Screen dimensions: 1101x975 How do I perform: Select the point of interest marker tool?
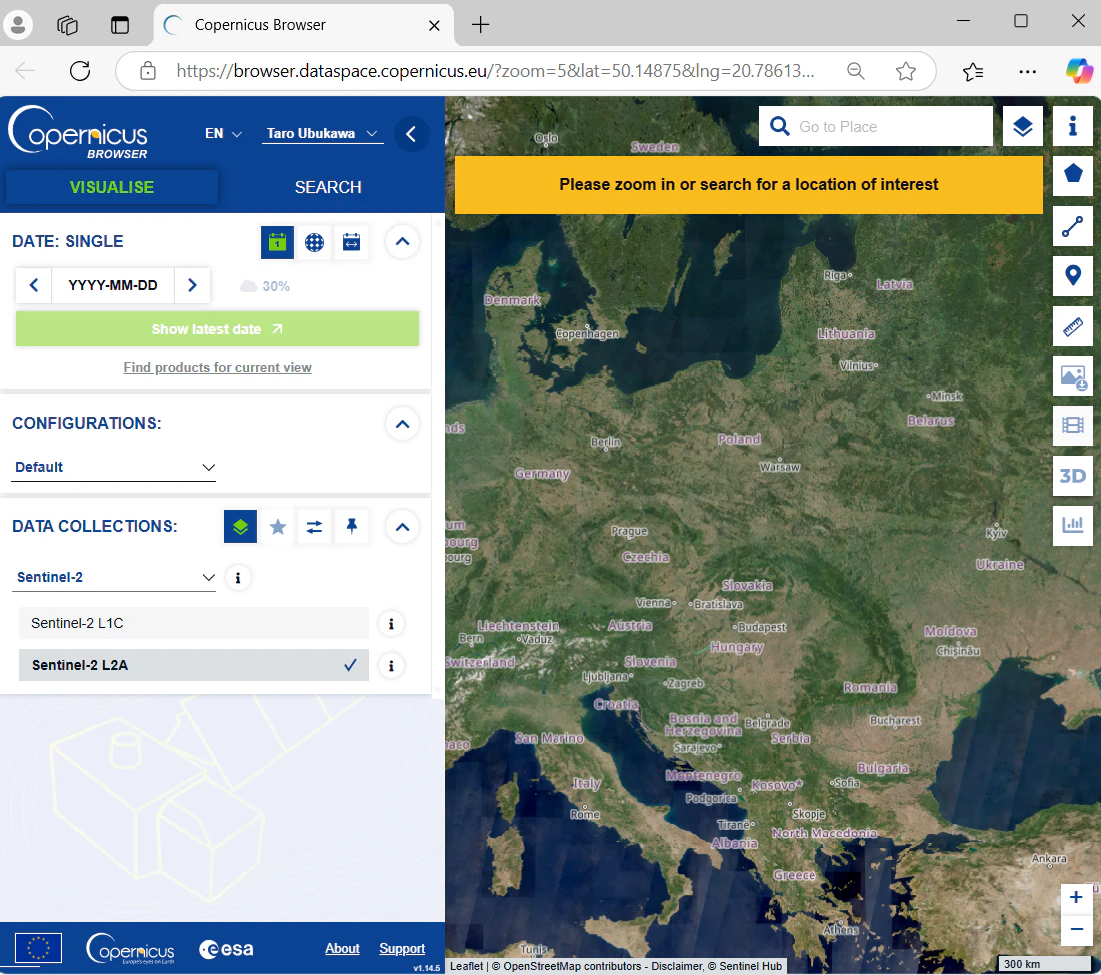coord(1073,276)
